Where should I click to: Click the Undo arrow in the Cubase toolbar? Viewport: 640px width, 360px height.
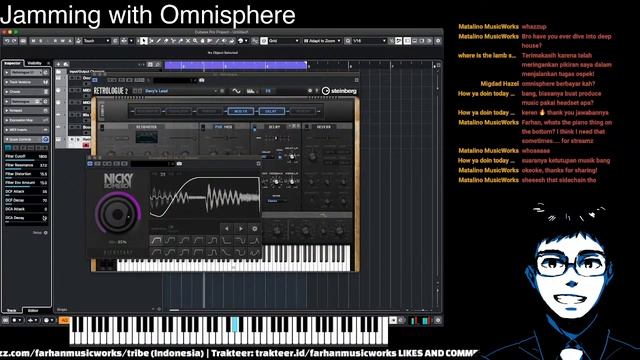click(x=7, y=41)
